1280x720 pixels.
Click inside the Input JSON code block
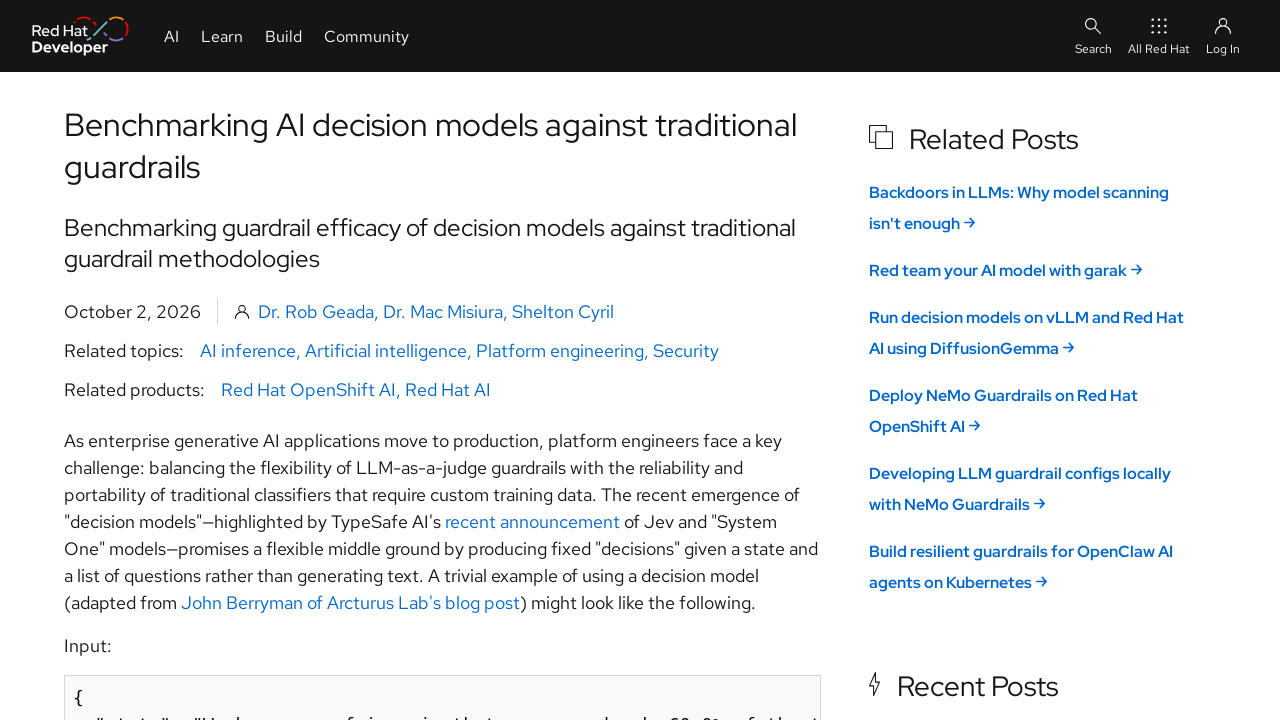point(442,698)
